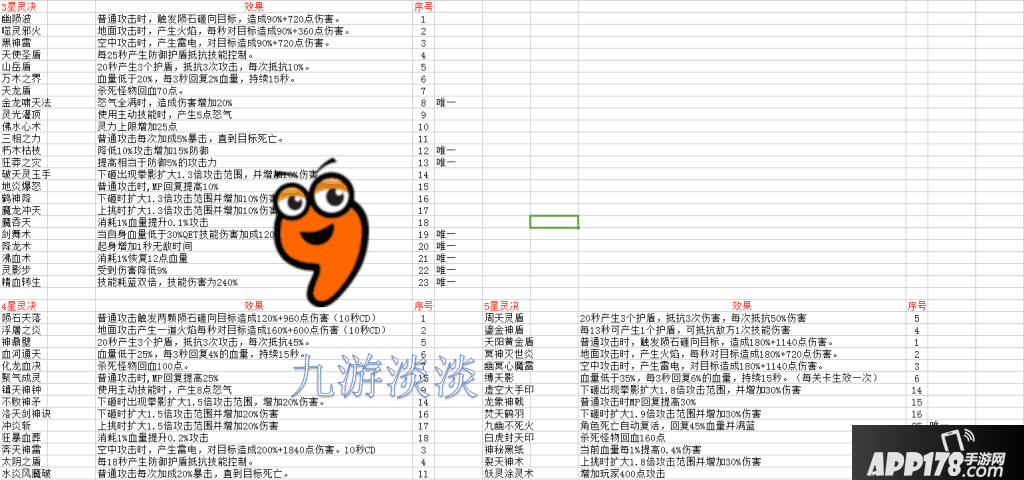Viewport: 1024px width, 480px height.
Task: Click the 唯一 tag beside 金龙啸天法
Action: click(446, 103)
